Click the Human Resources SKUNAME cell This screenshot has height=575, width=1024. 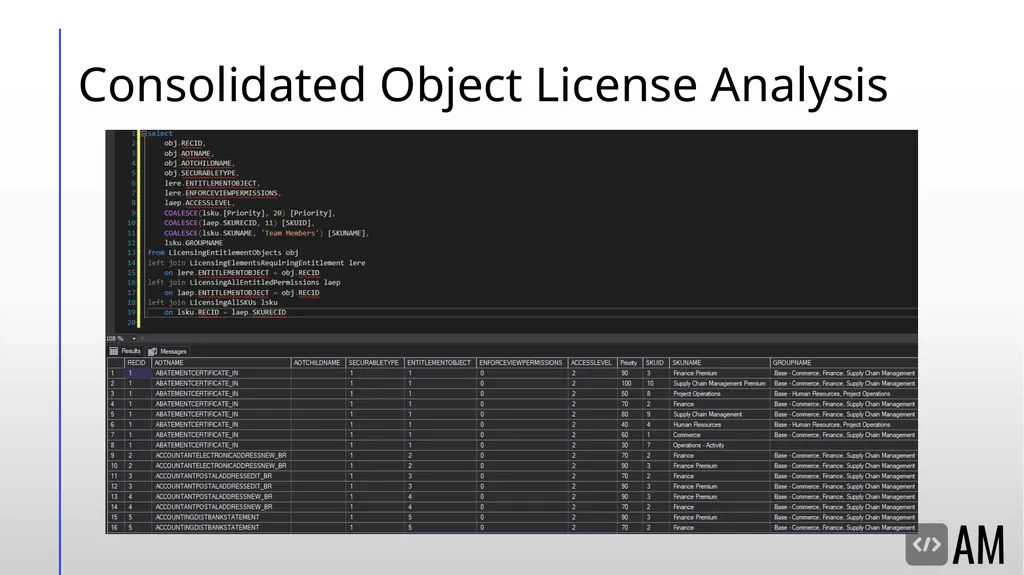click(719, 425)
